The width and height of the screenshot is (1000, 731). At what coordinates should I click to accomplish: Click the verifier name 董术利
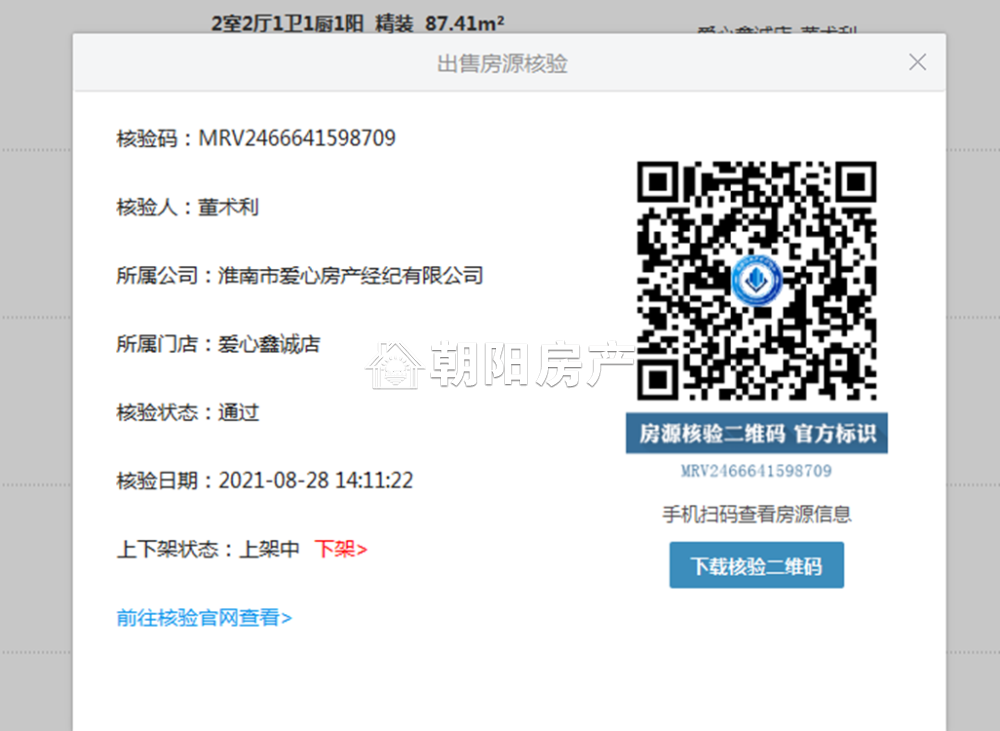tap(228, 207)
